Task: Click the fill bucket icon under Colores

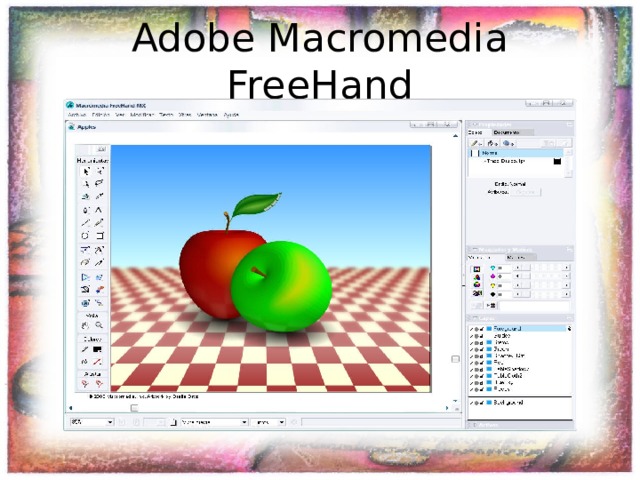Action: [x=85, y=362]
